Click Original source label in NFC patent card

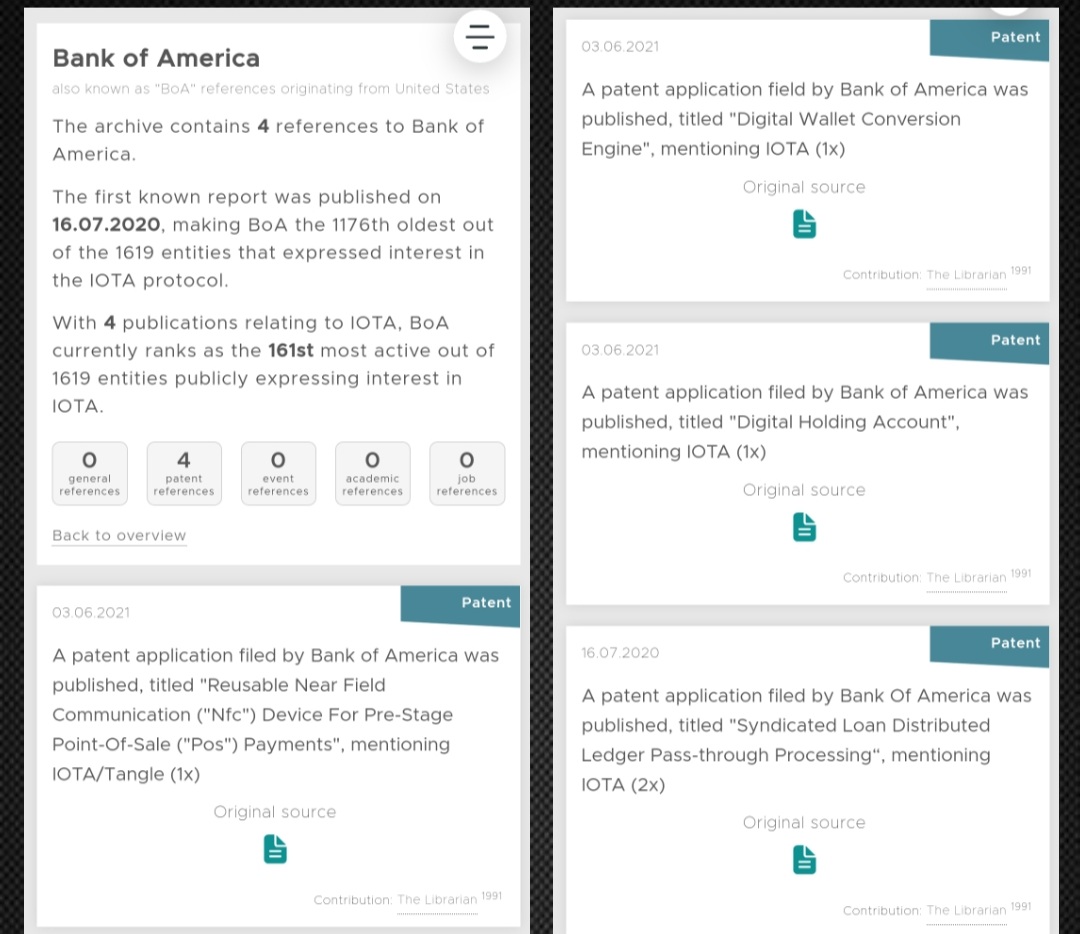(275, 812)
